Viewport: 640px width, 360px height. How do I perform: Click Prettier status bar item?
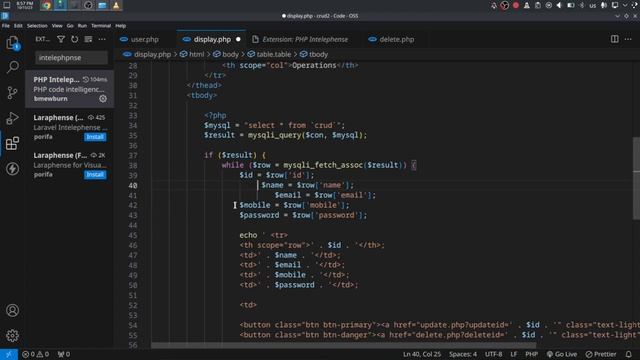coord(601,354)
